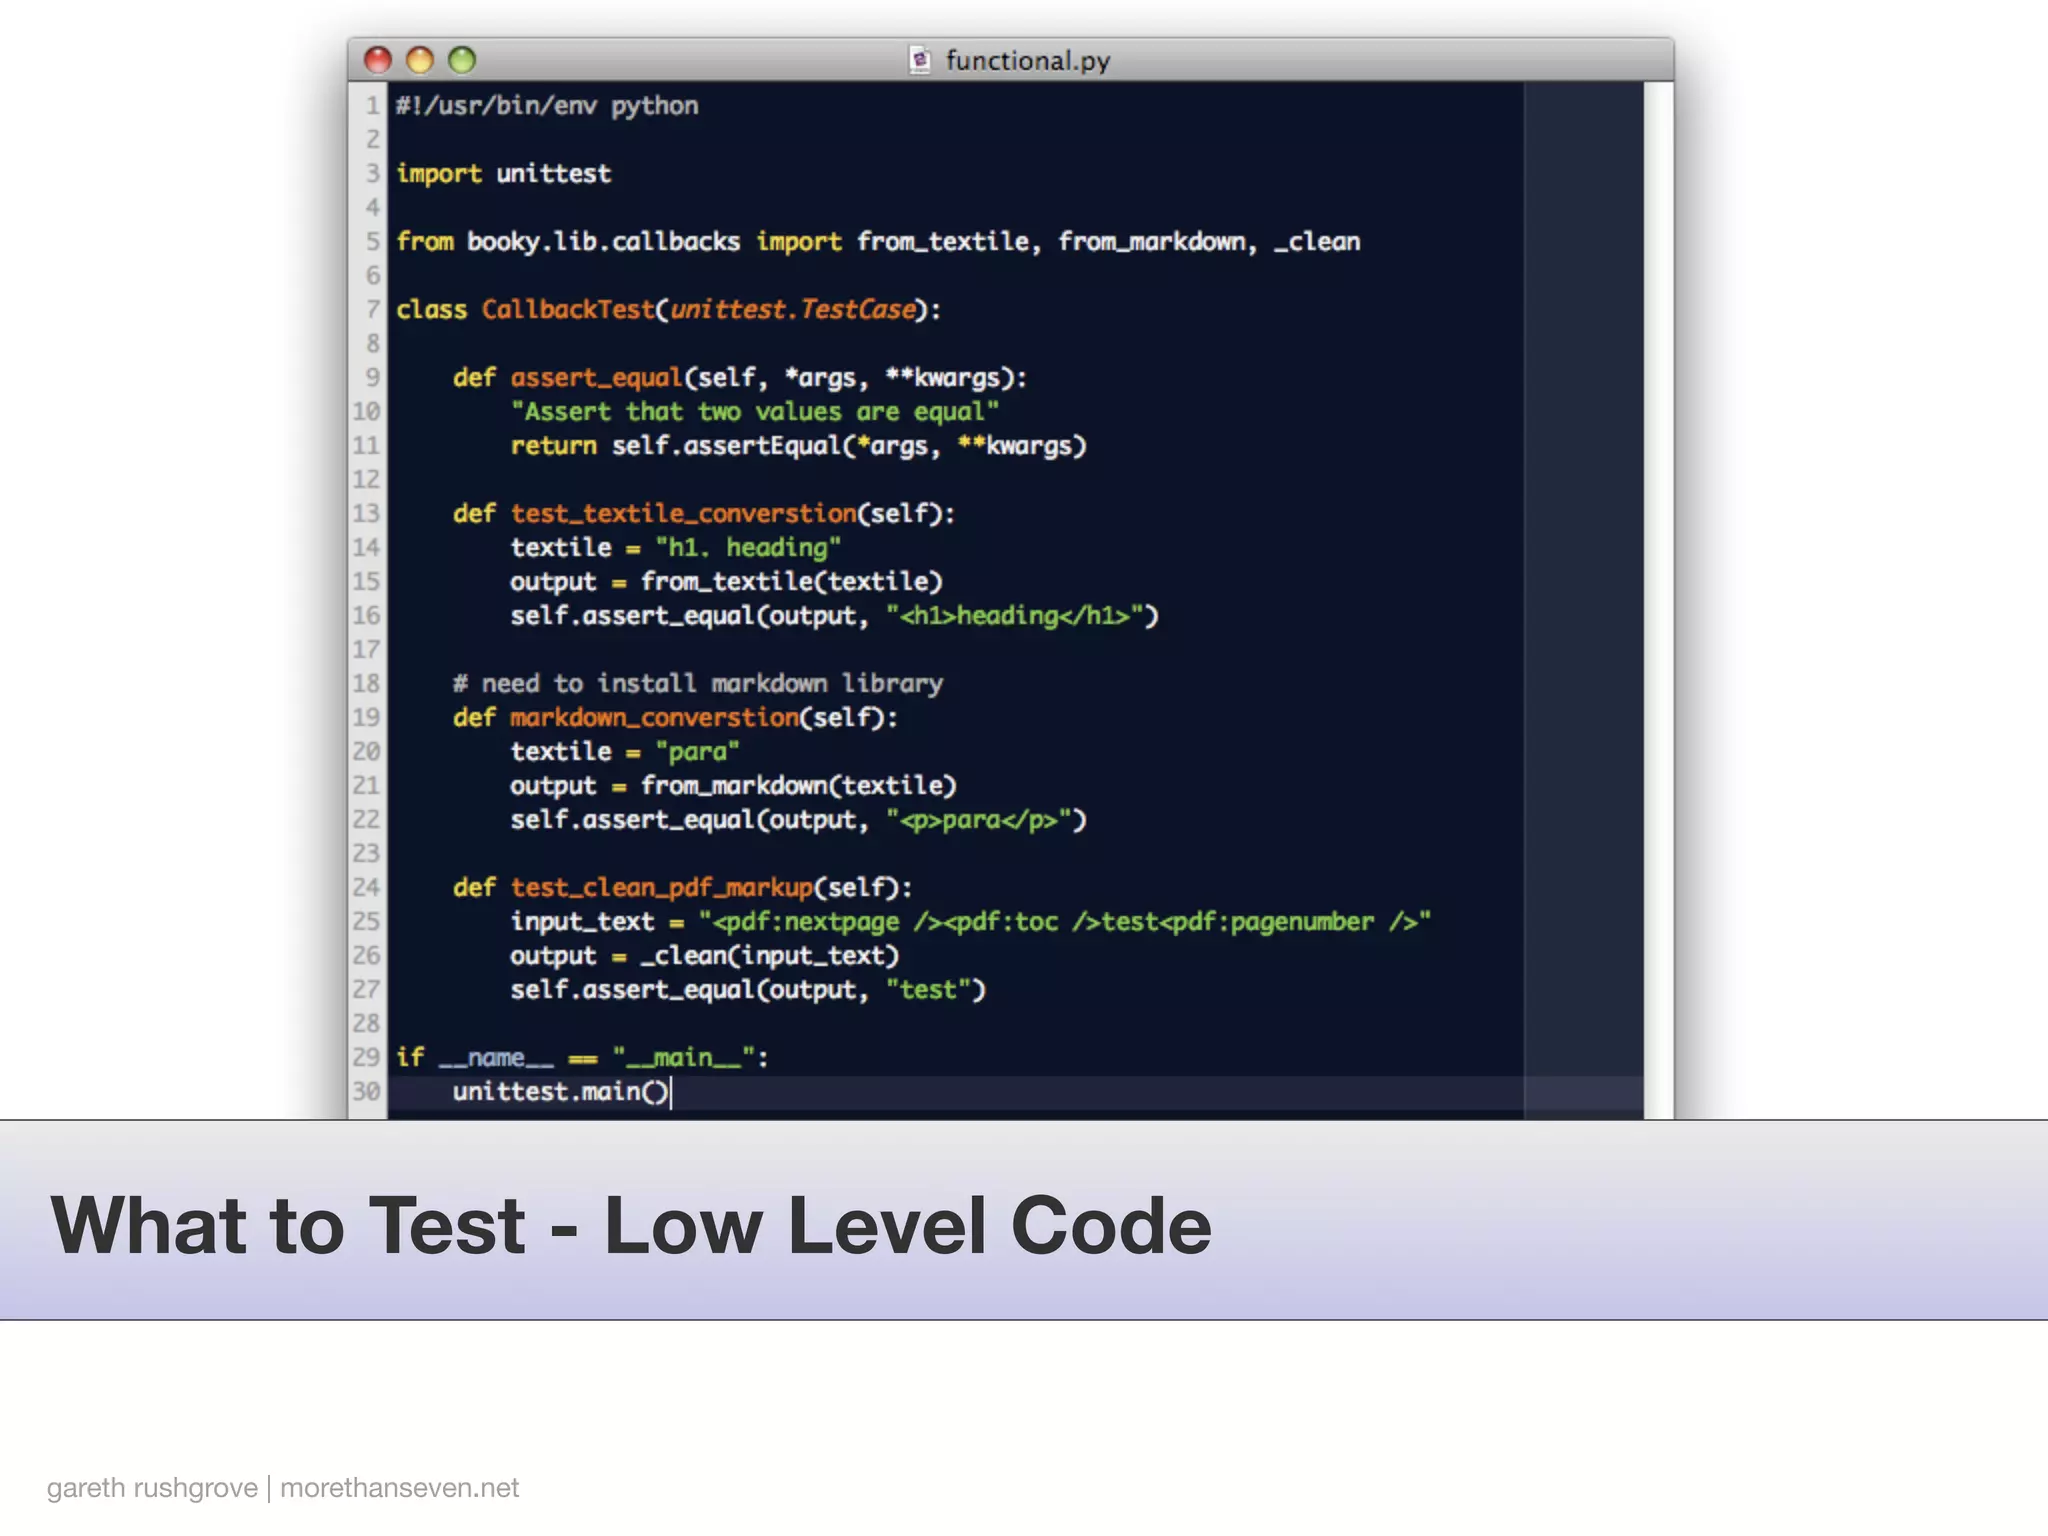
Task: Click line number 24 in the gutter
Action: [367, 887]
